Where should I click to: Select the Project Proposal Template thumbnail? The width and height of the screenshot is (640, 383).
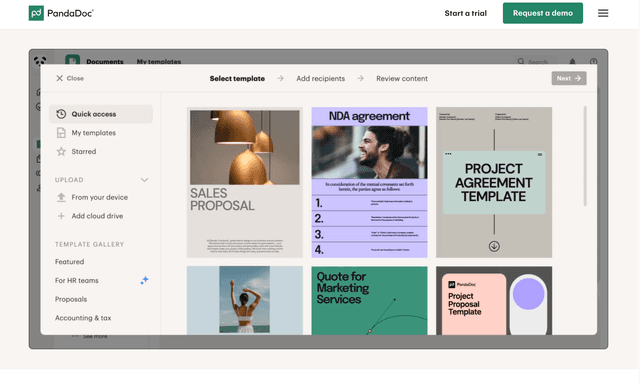(x=494, y=301)
